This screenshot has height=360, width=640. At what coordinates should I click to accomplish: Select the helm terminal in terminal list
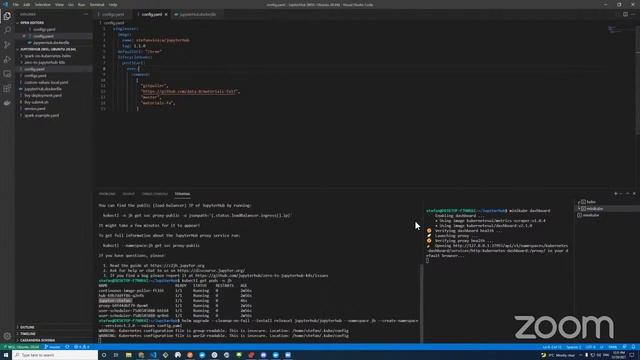pyautogui.click(x=591, y=202)
